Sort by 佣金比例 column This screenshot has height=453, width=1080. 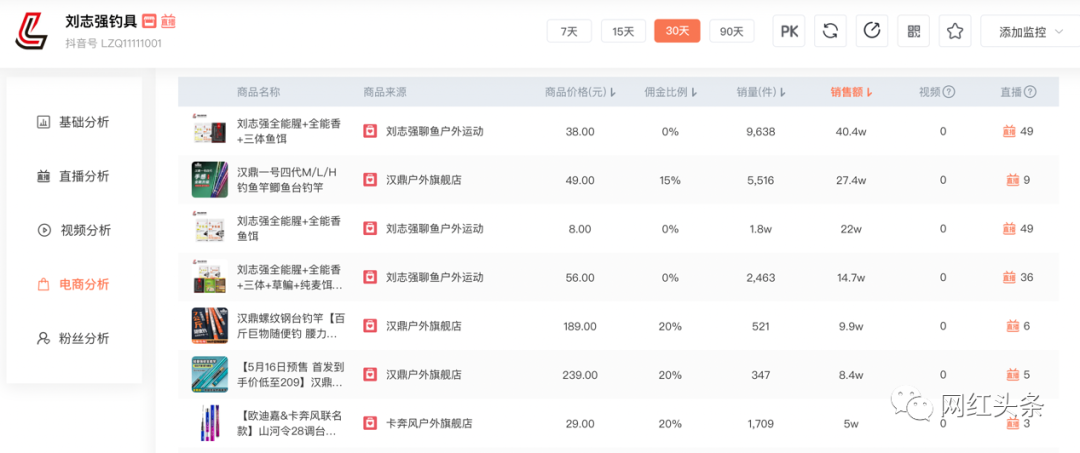point(669,92)
